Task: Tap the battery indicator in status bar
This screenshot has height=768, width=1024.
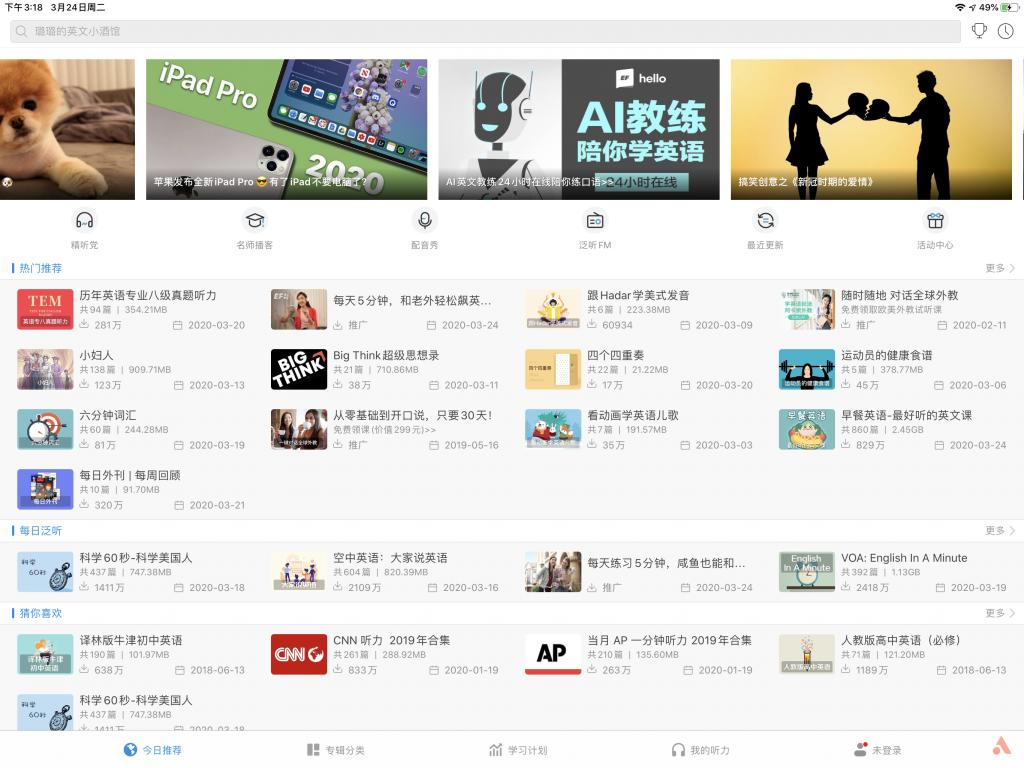Action: 1010,7
